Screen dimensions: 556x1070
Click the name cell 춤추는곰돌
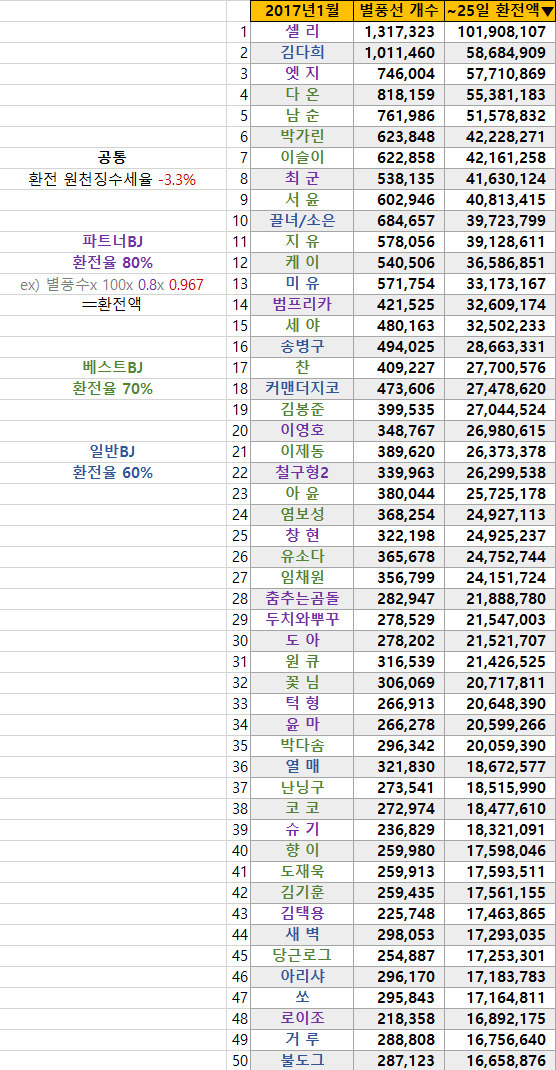coord(302,598)
